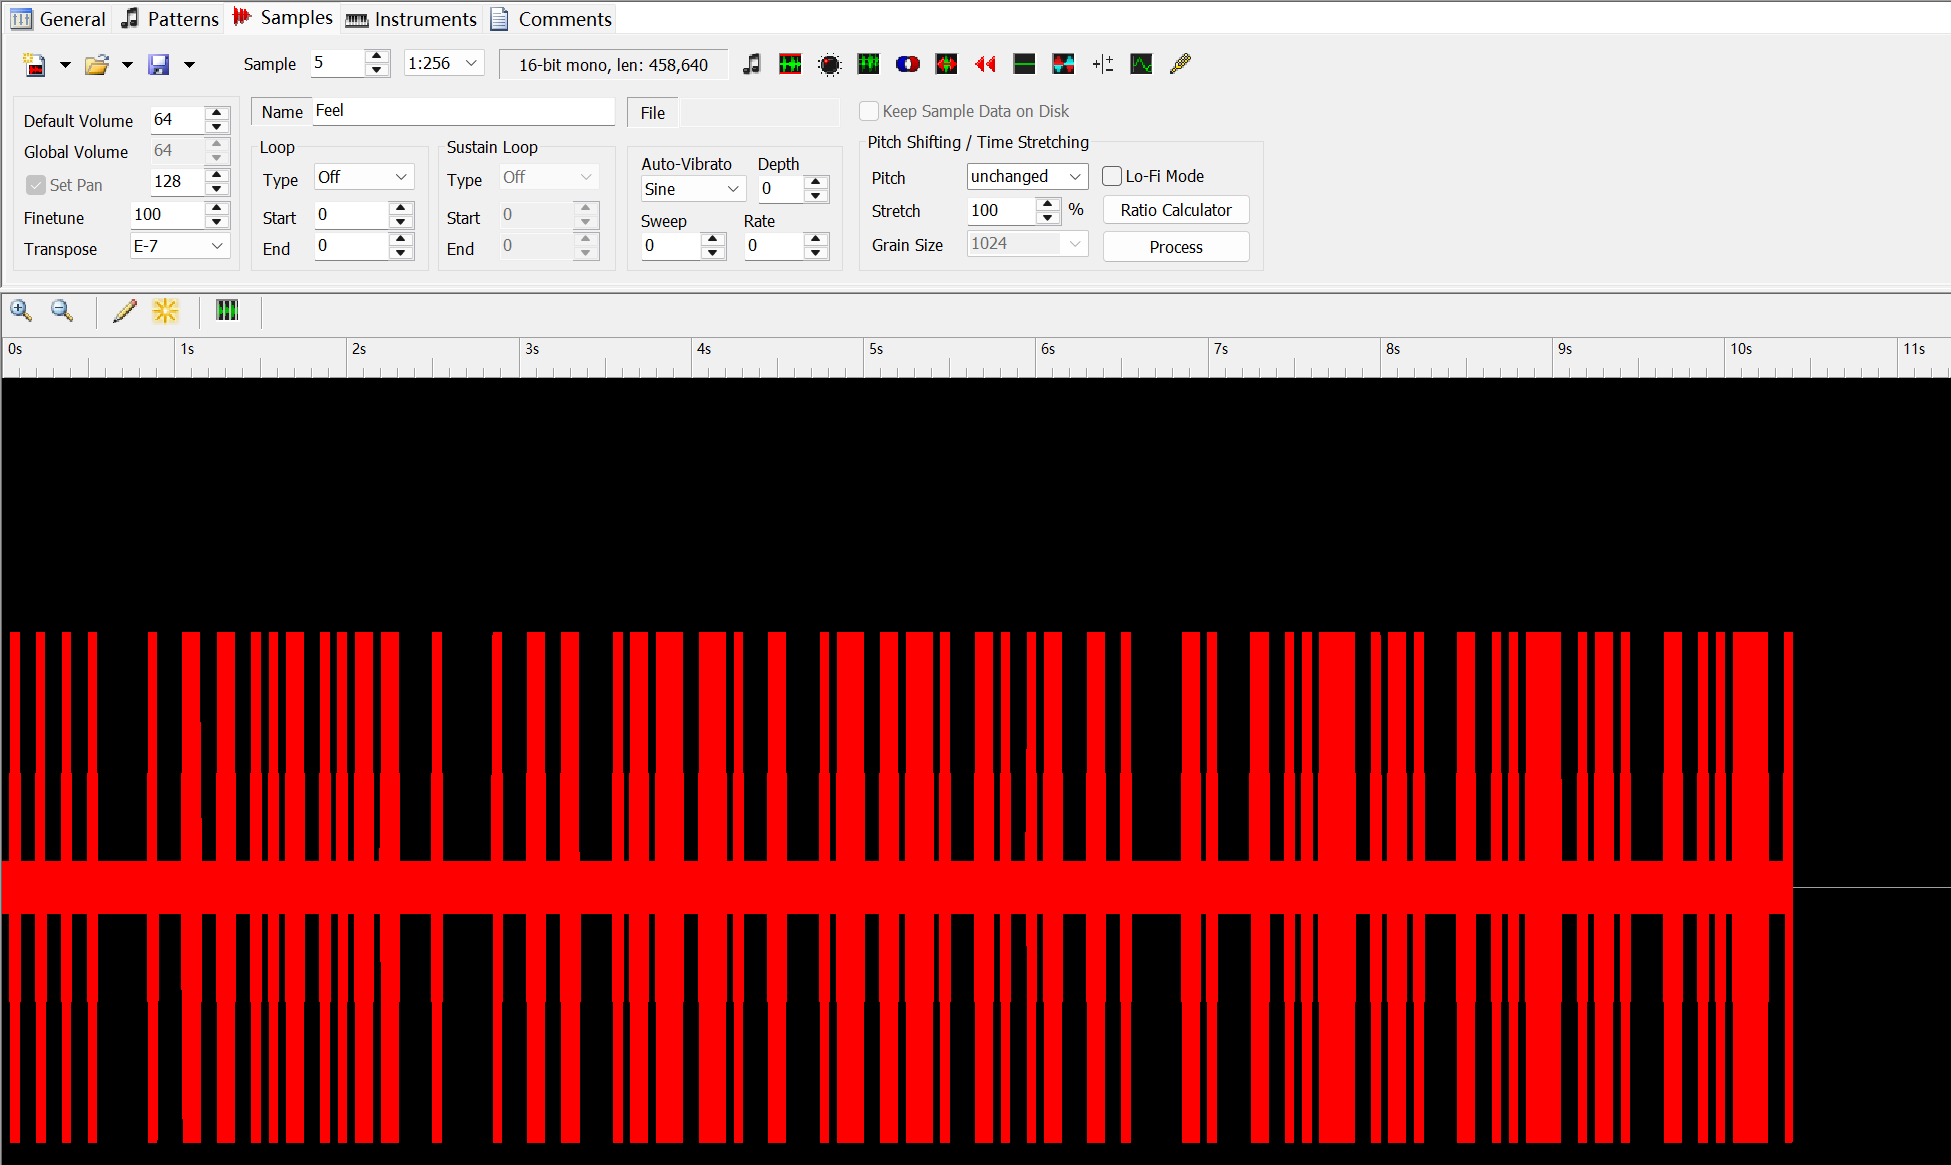
Task: Click the Open Sample folder icon
Action: click(96, 65)
